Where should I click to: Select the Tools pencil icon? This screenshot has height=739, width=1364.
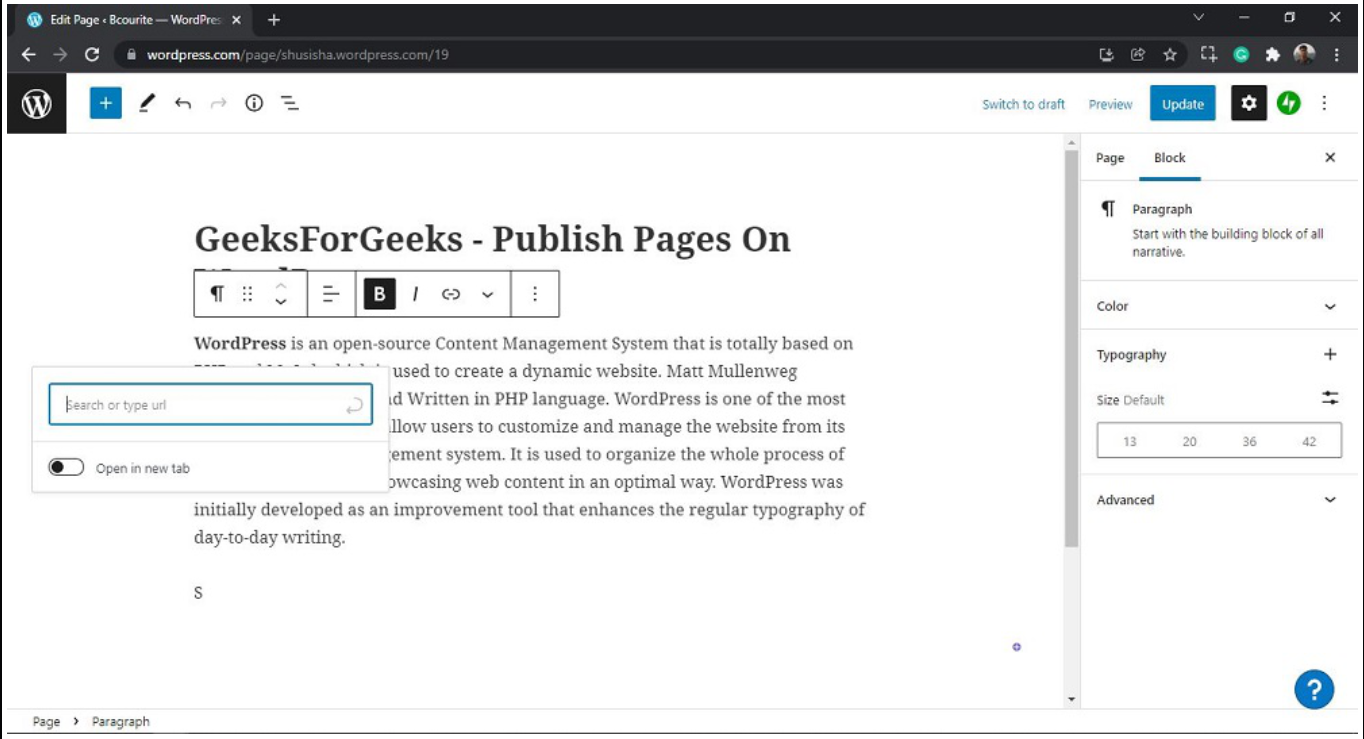click(147, 103)
